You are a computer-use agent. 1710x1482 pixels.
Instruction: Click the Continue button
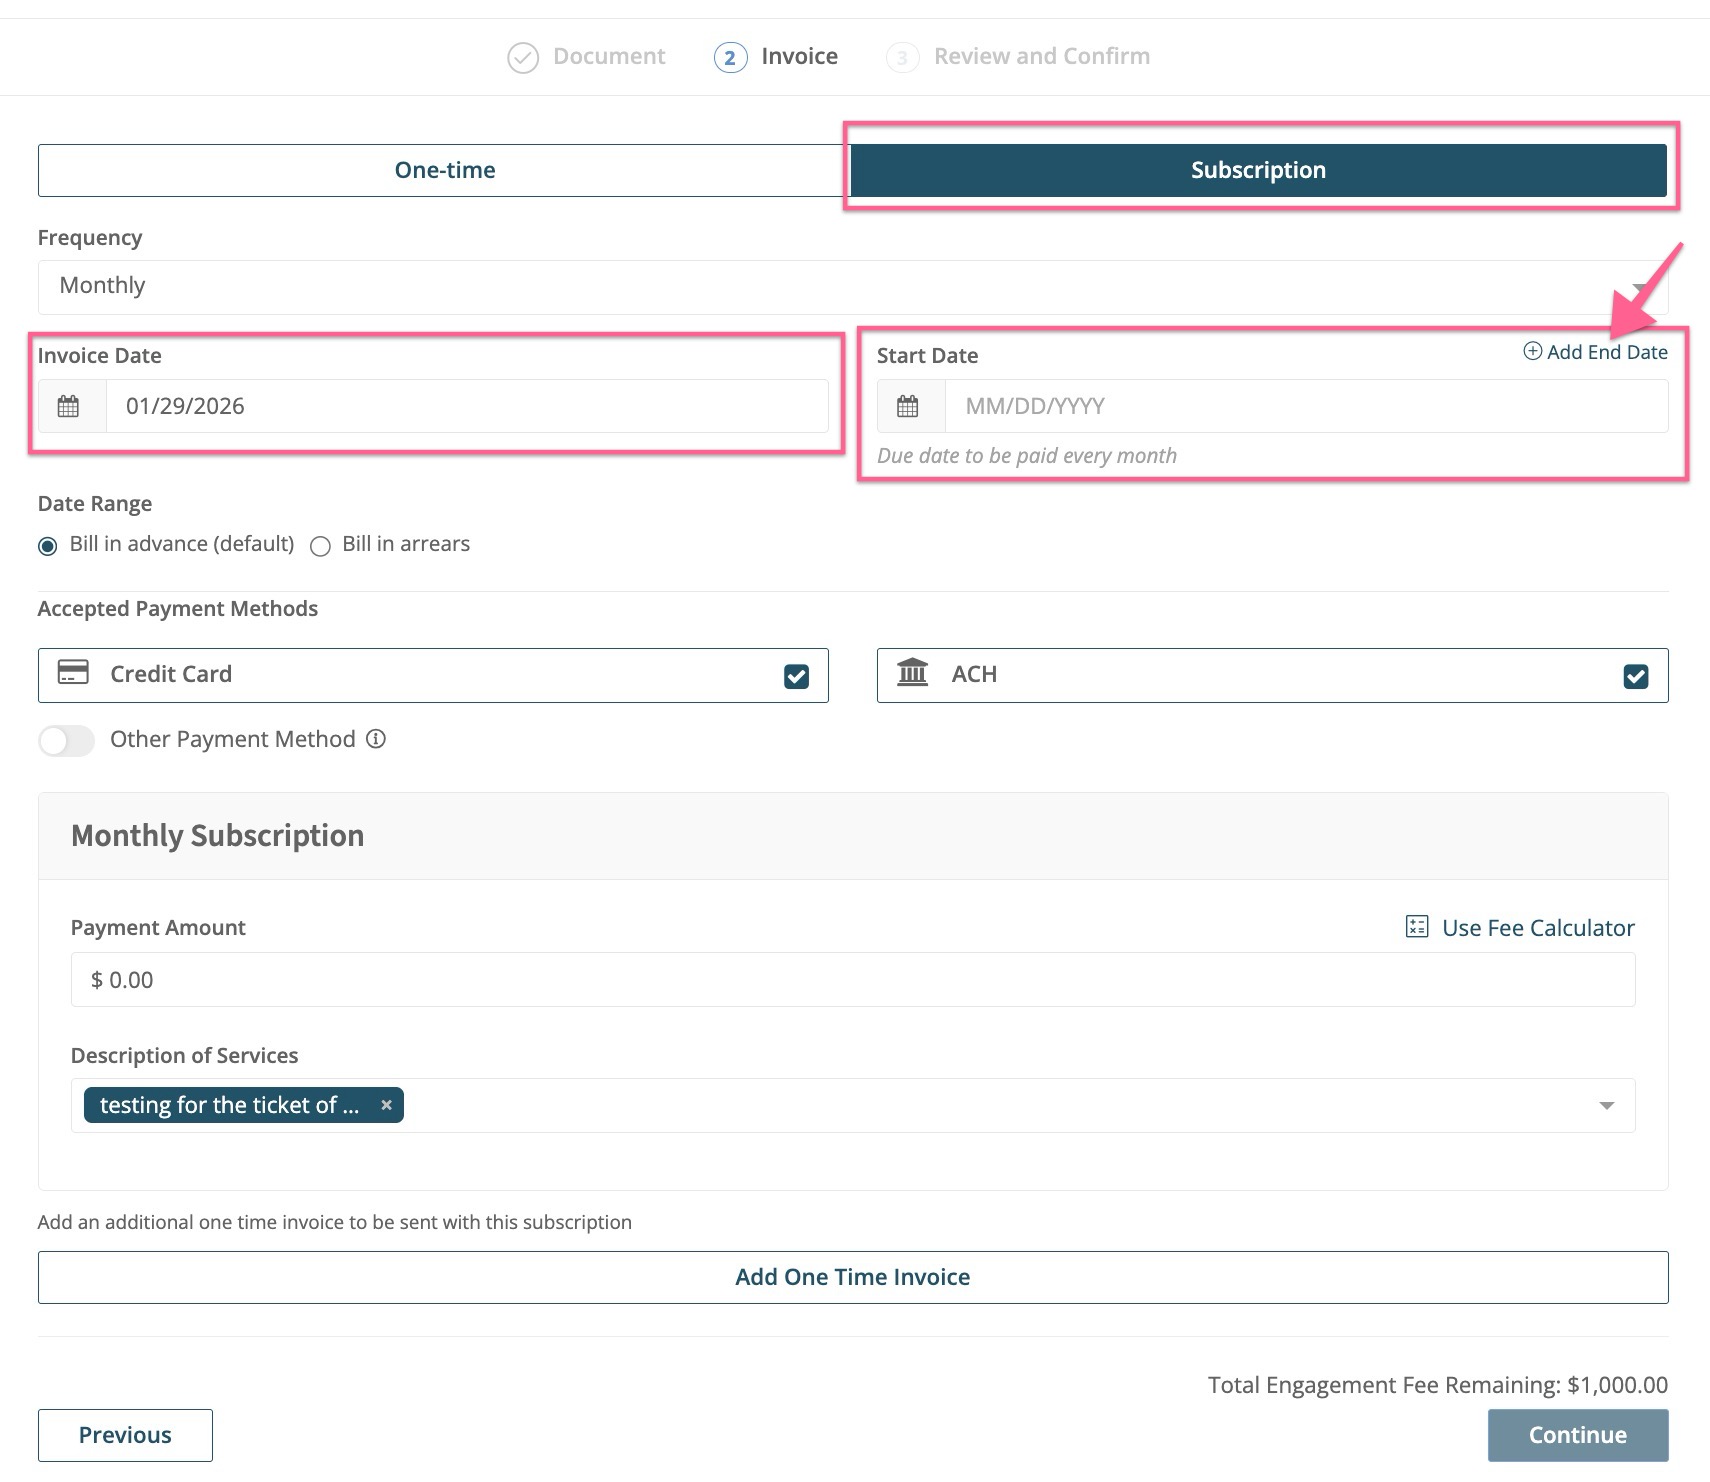coord(1577,1435)
